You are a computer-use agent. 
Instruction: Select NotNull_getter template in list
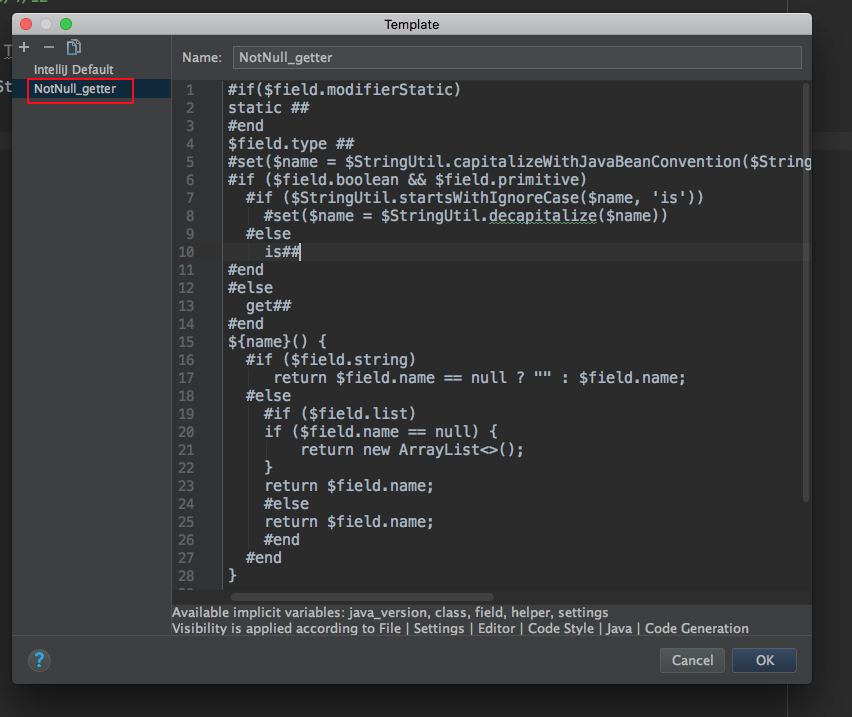(x=75, y=89)
